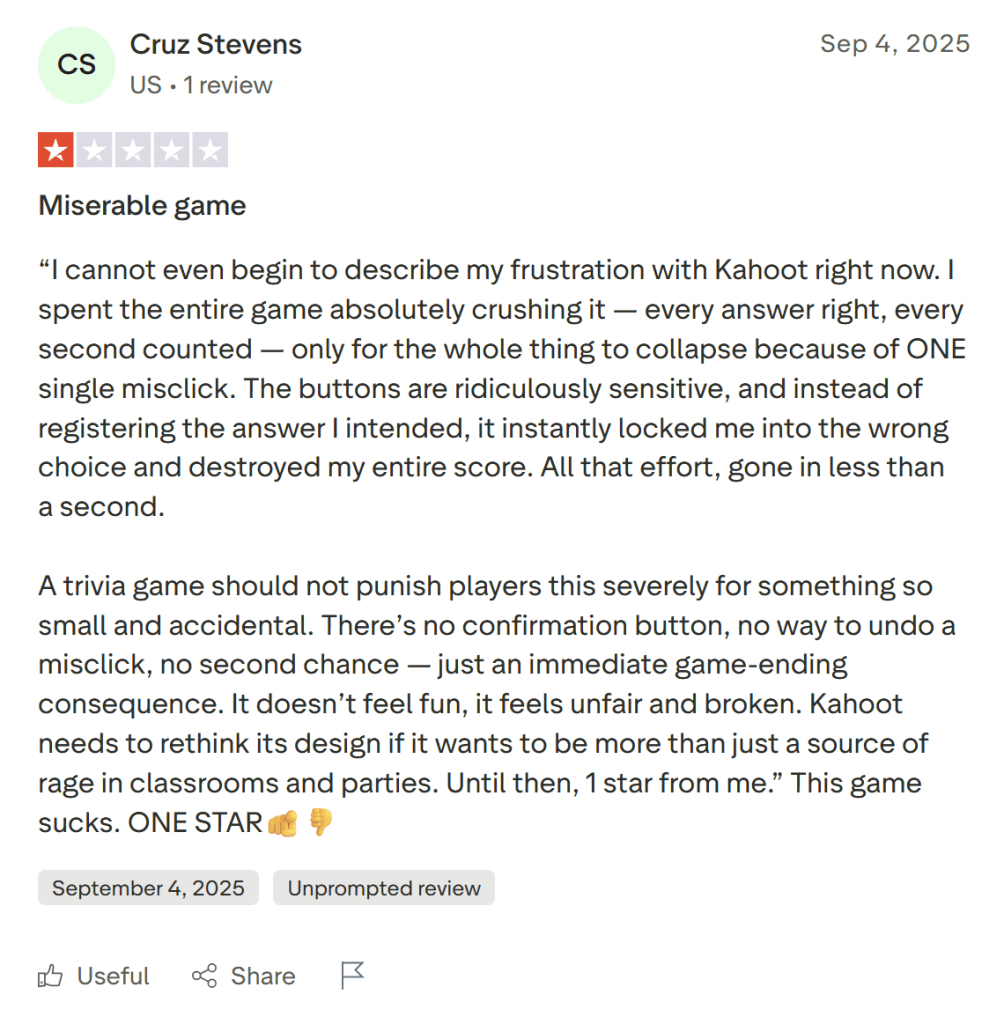Screen dimensions: 1004x1024
Task: Click the 'Sep 4, 2025' timestamp
Action: (x=895, y=43)
